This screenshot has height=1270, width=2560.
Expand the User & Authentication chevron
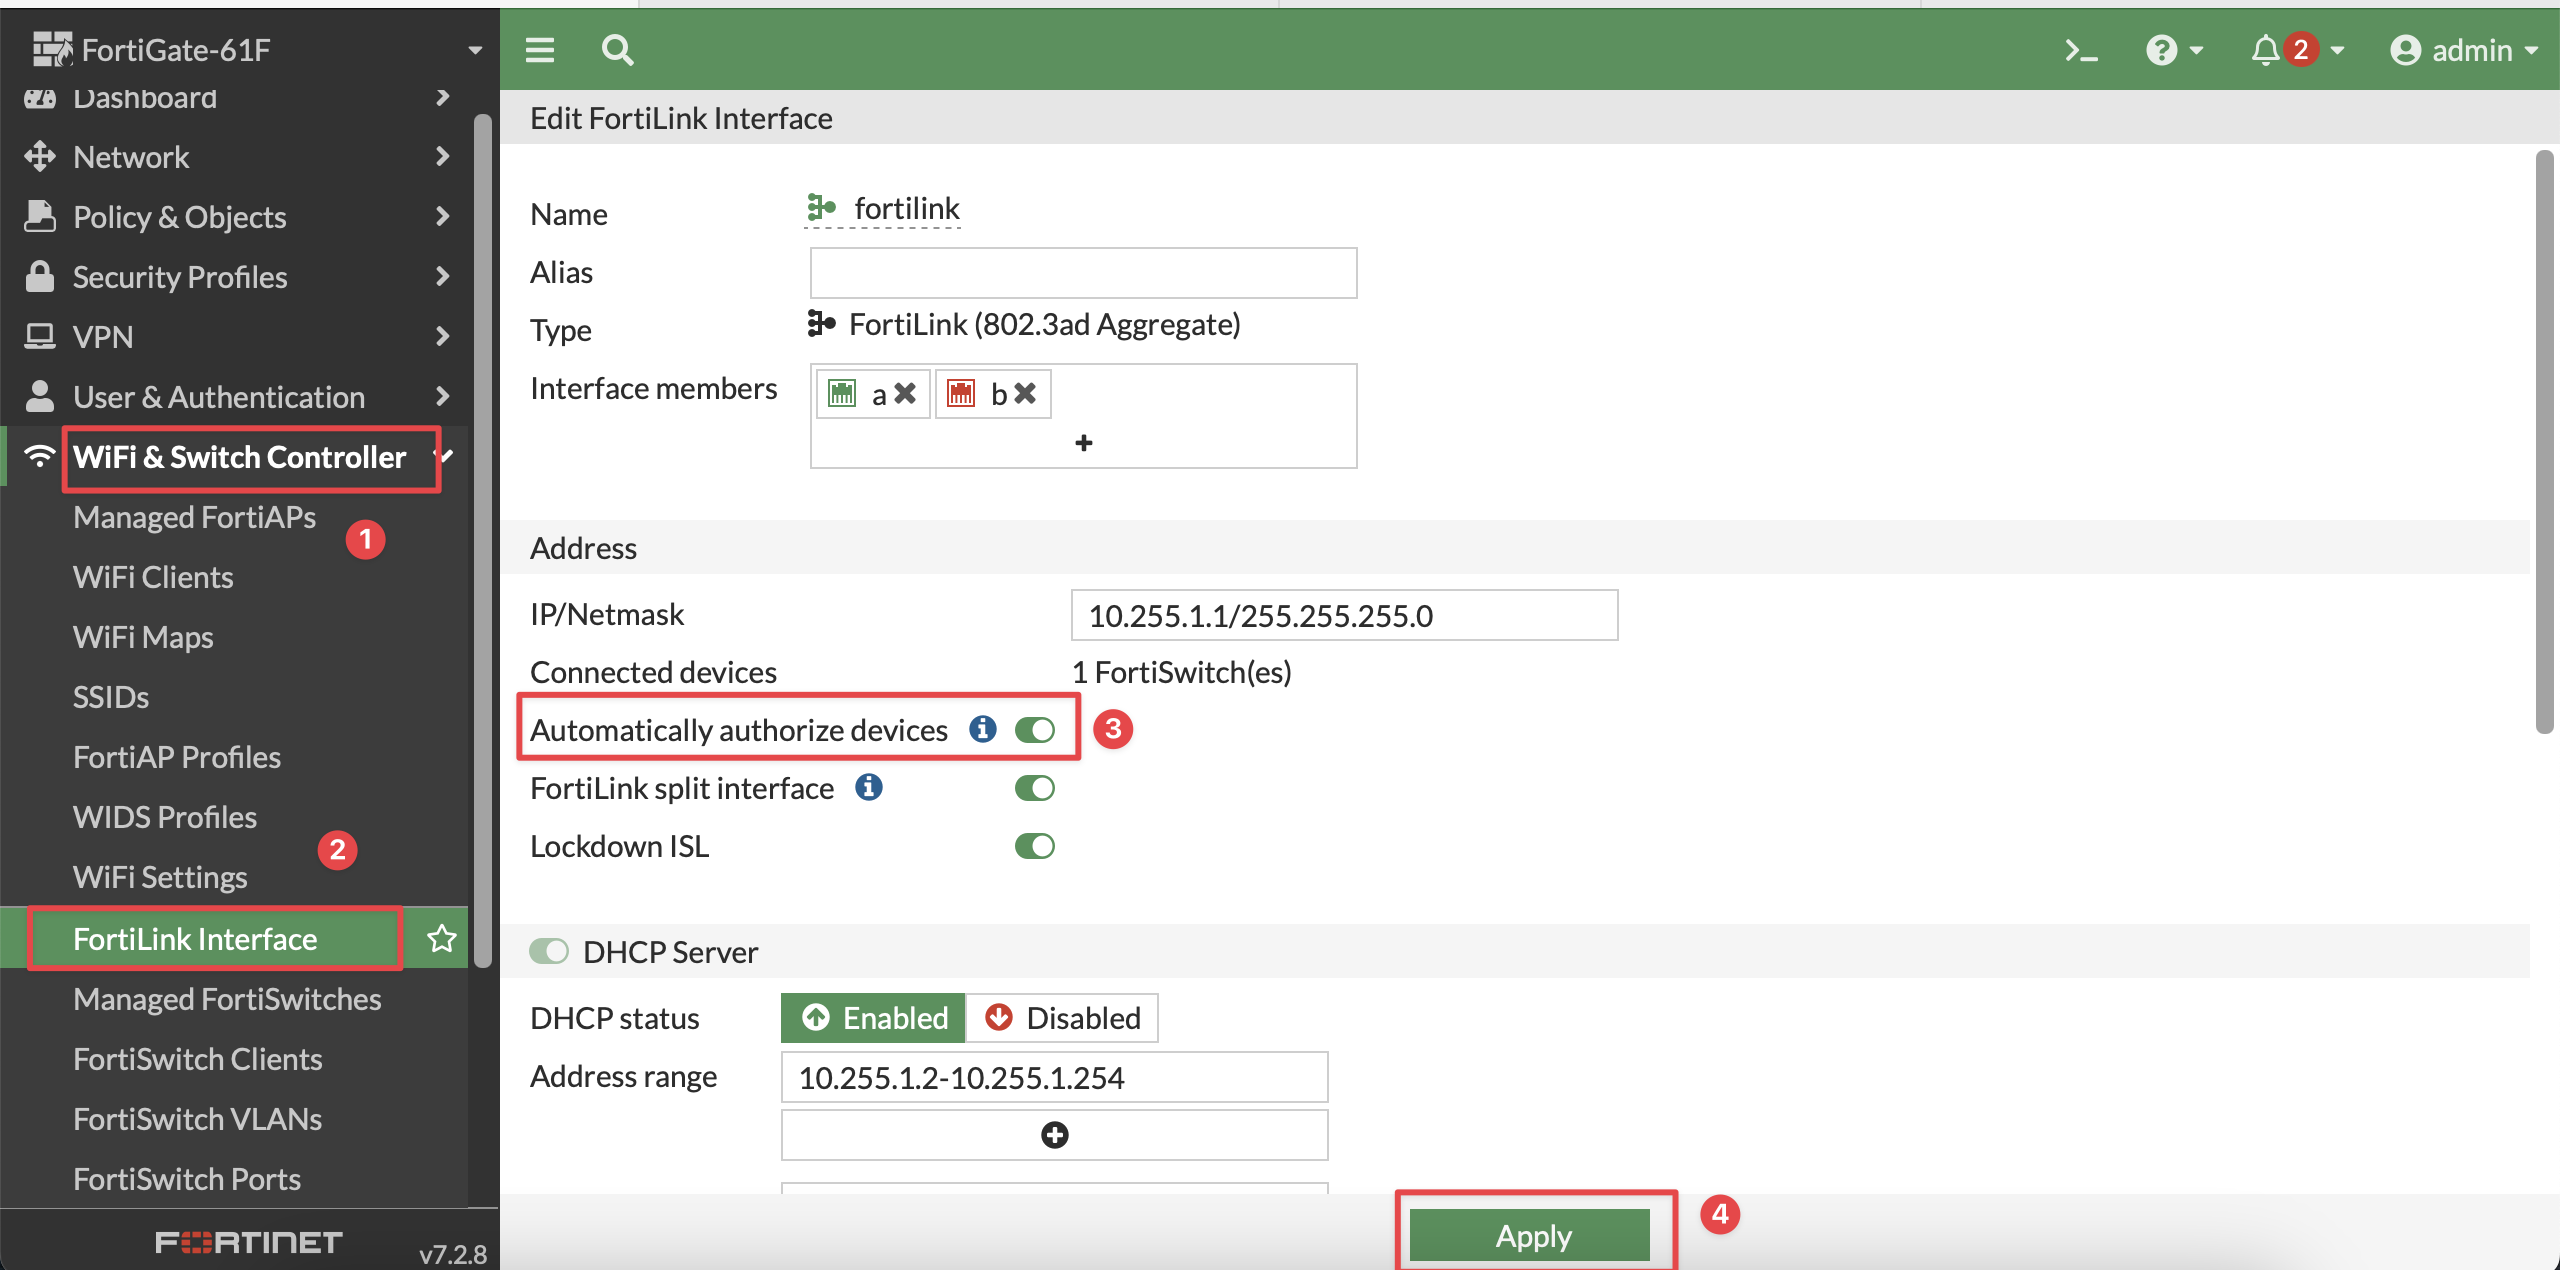coord(443,396)
